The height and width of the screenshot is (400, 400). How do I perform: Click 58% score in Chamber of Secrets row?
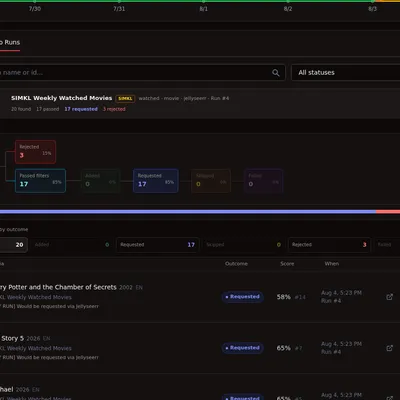(x=283, y=297)
